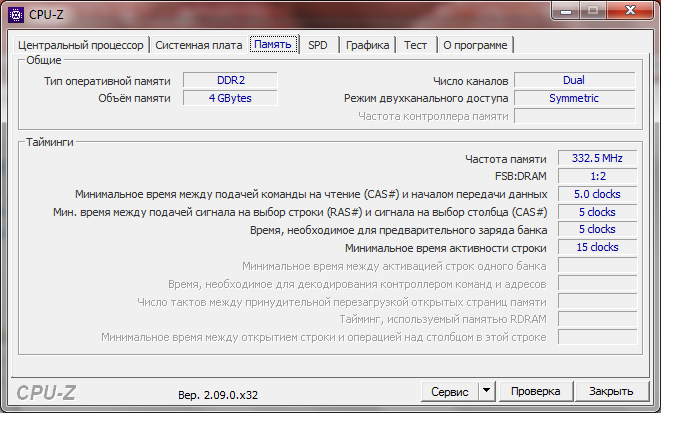Open the SPD tab
This screenshot has width=678, height=448.
(x=318, y=45)
